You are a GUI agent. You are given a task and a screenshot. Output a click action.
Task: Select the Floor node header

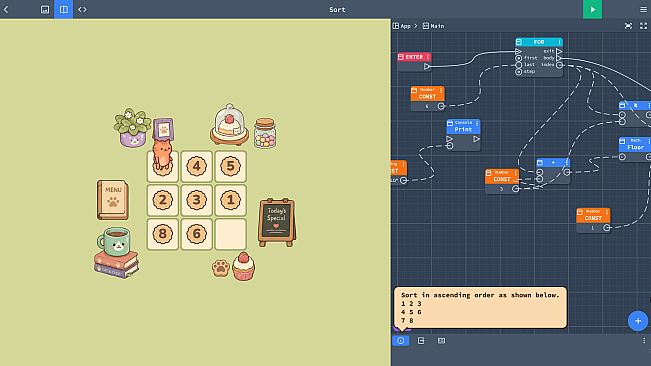pos(635,144)
